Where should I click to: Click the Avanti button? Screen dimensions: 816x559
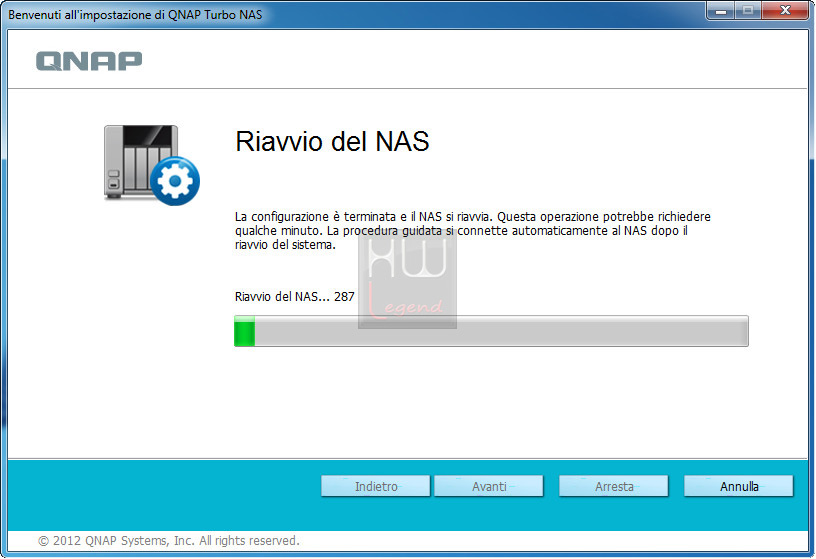pyautogui.click(x=489, y=486)
